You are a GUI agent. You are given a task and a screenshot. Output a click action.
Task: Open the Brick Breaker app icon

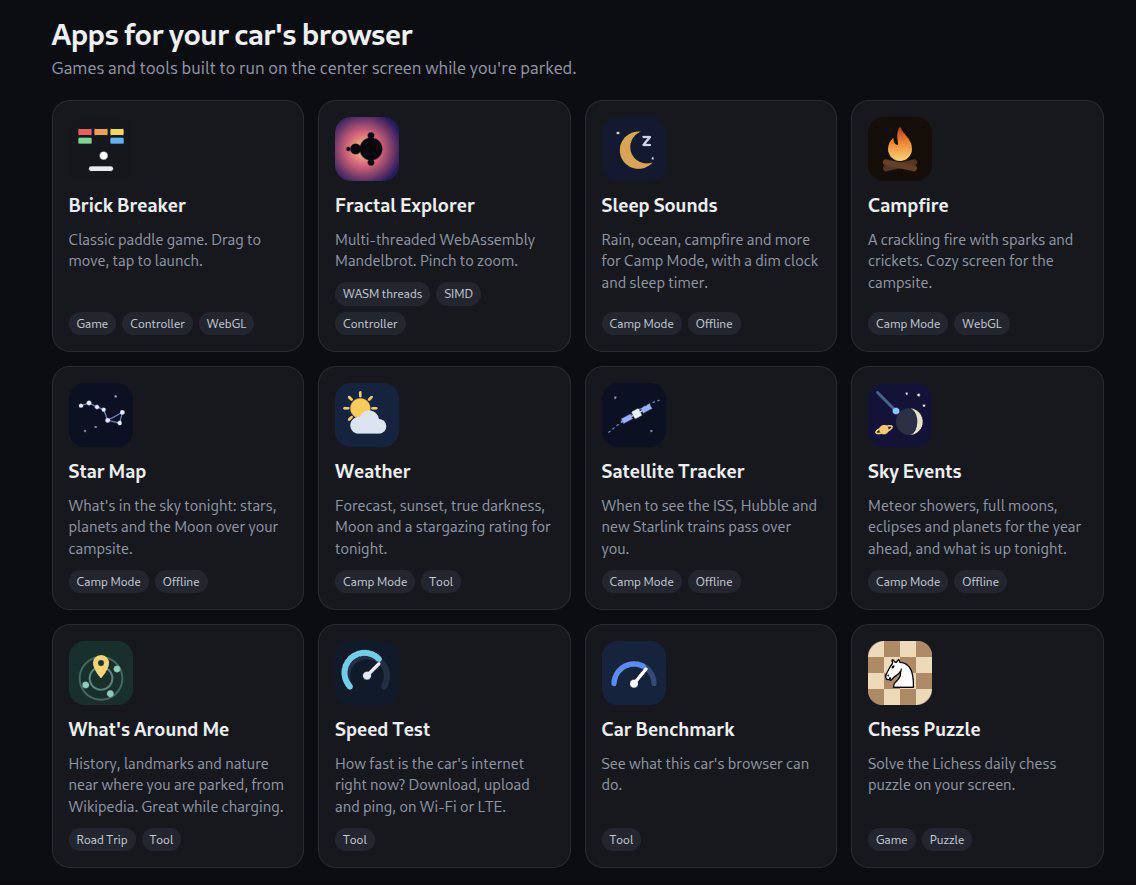click(x=101, y=148)
